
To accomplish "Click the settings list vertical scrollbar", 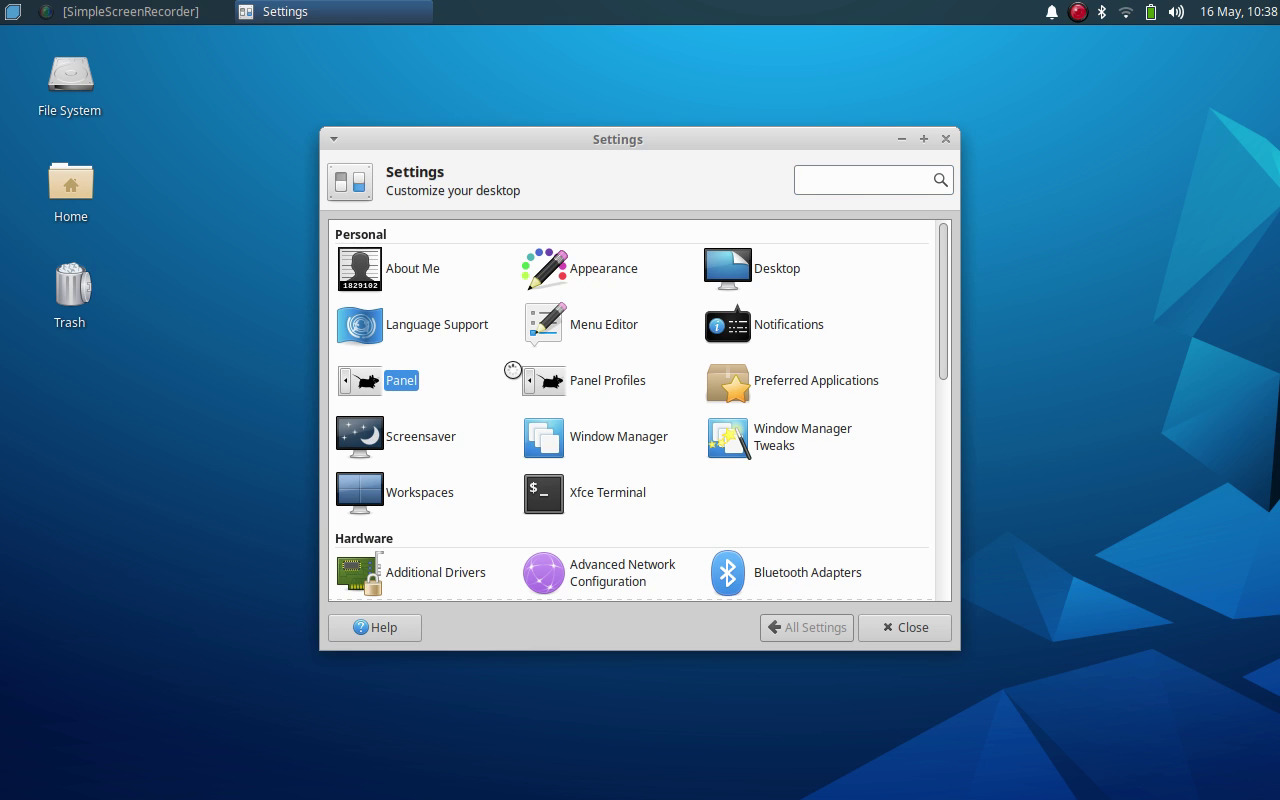I will point(944,302).
